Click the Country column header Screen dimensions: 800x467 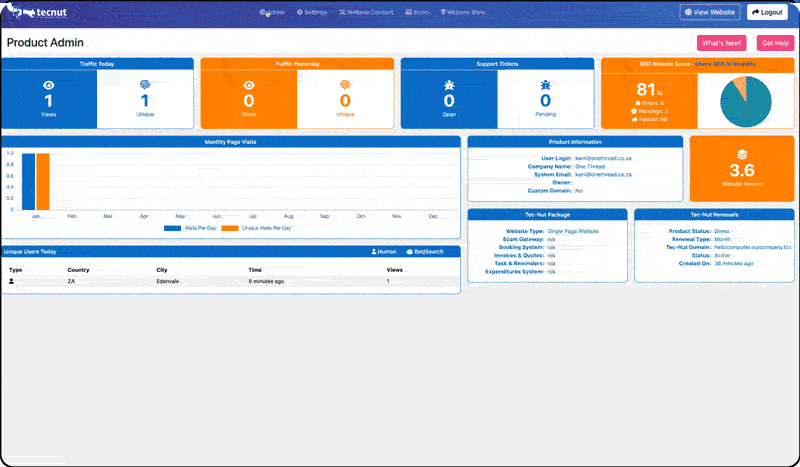(x=78, y=270)
